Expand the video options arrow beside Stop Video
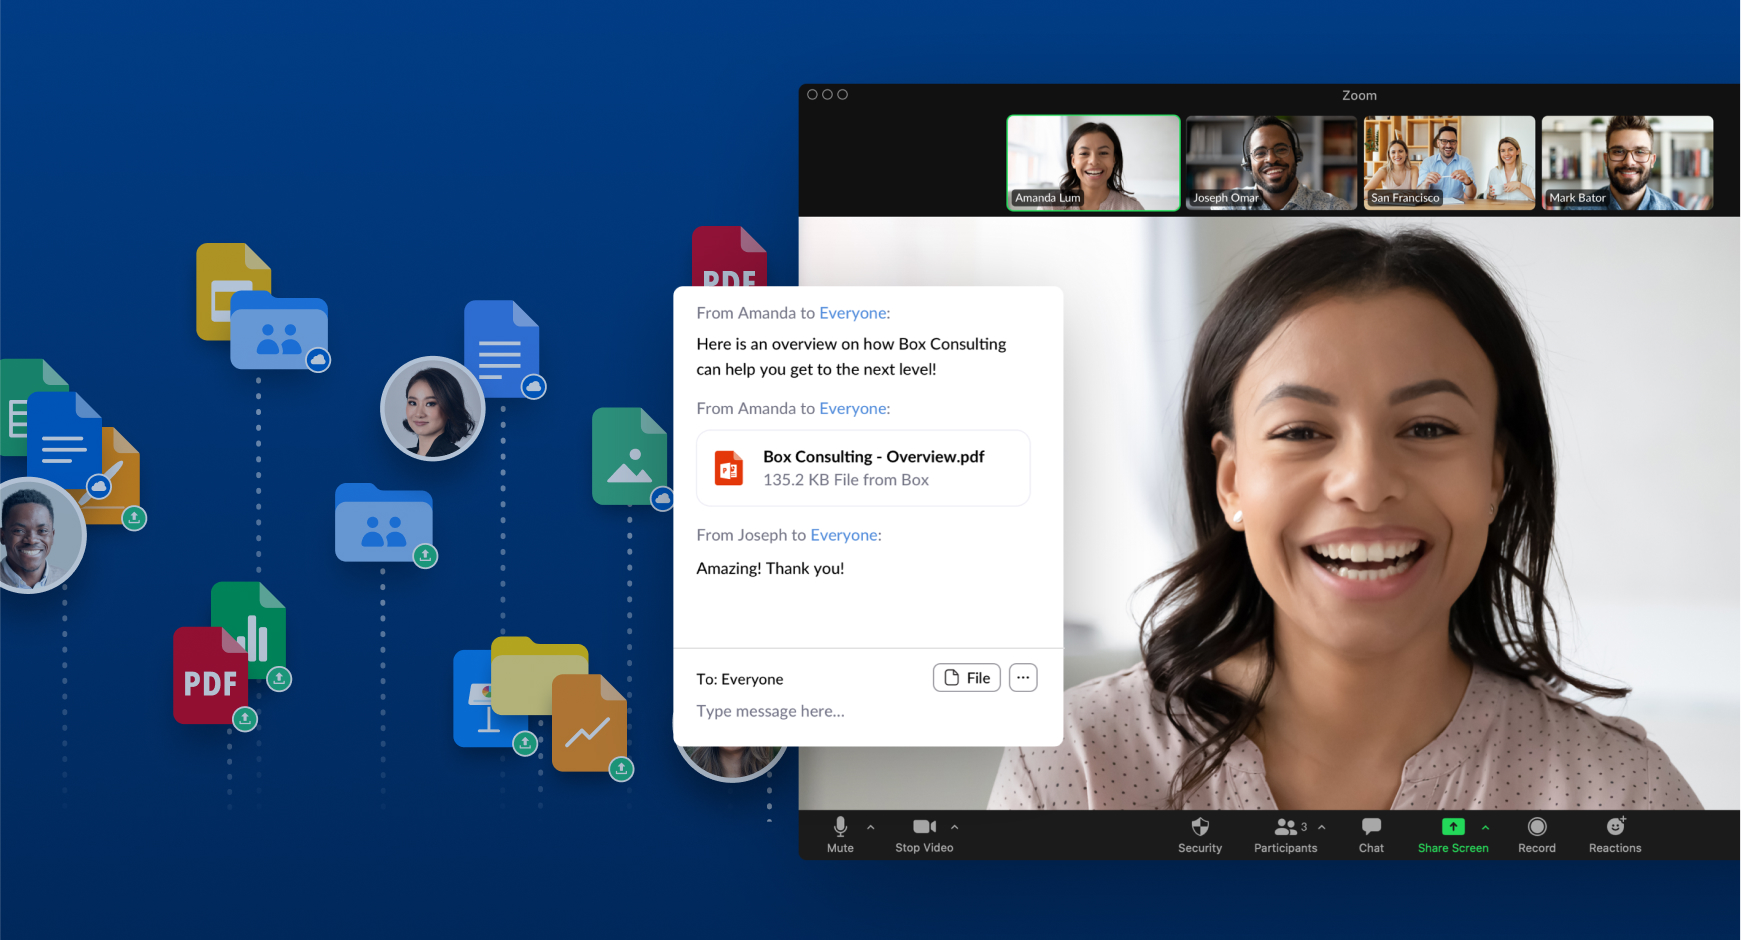 click(x=955, y=827)
